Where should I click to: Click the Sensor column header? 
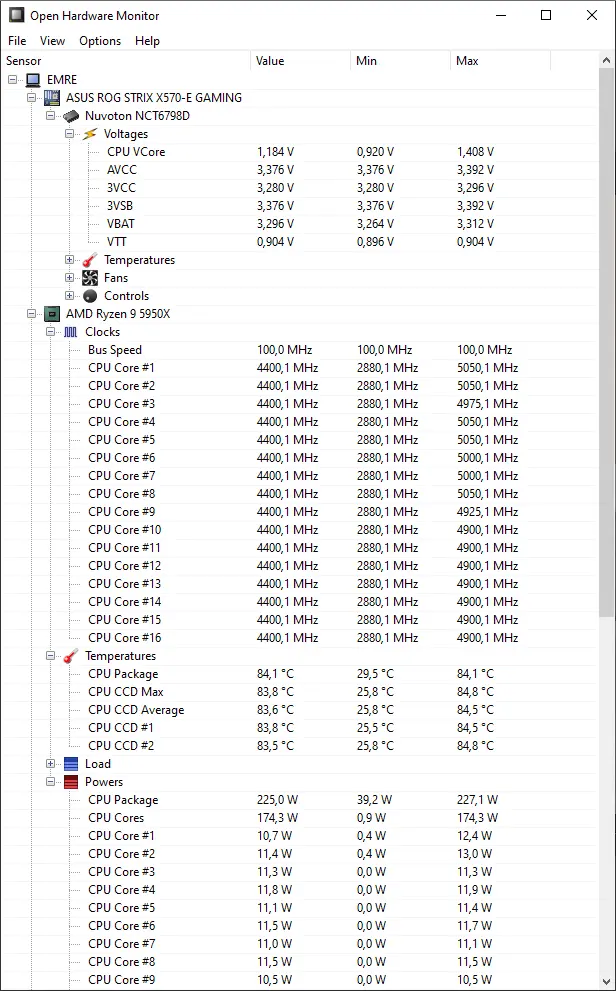pos(126,61)
